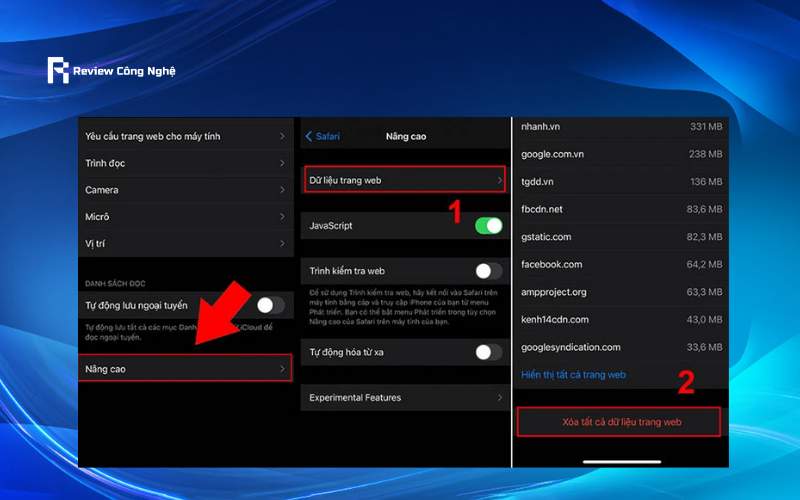Select the fbcdn.net website entry
This screenshot has height=500, width=800.
point(621,209)
